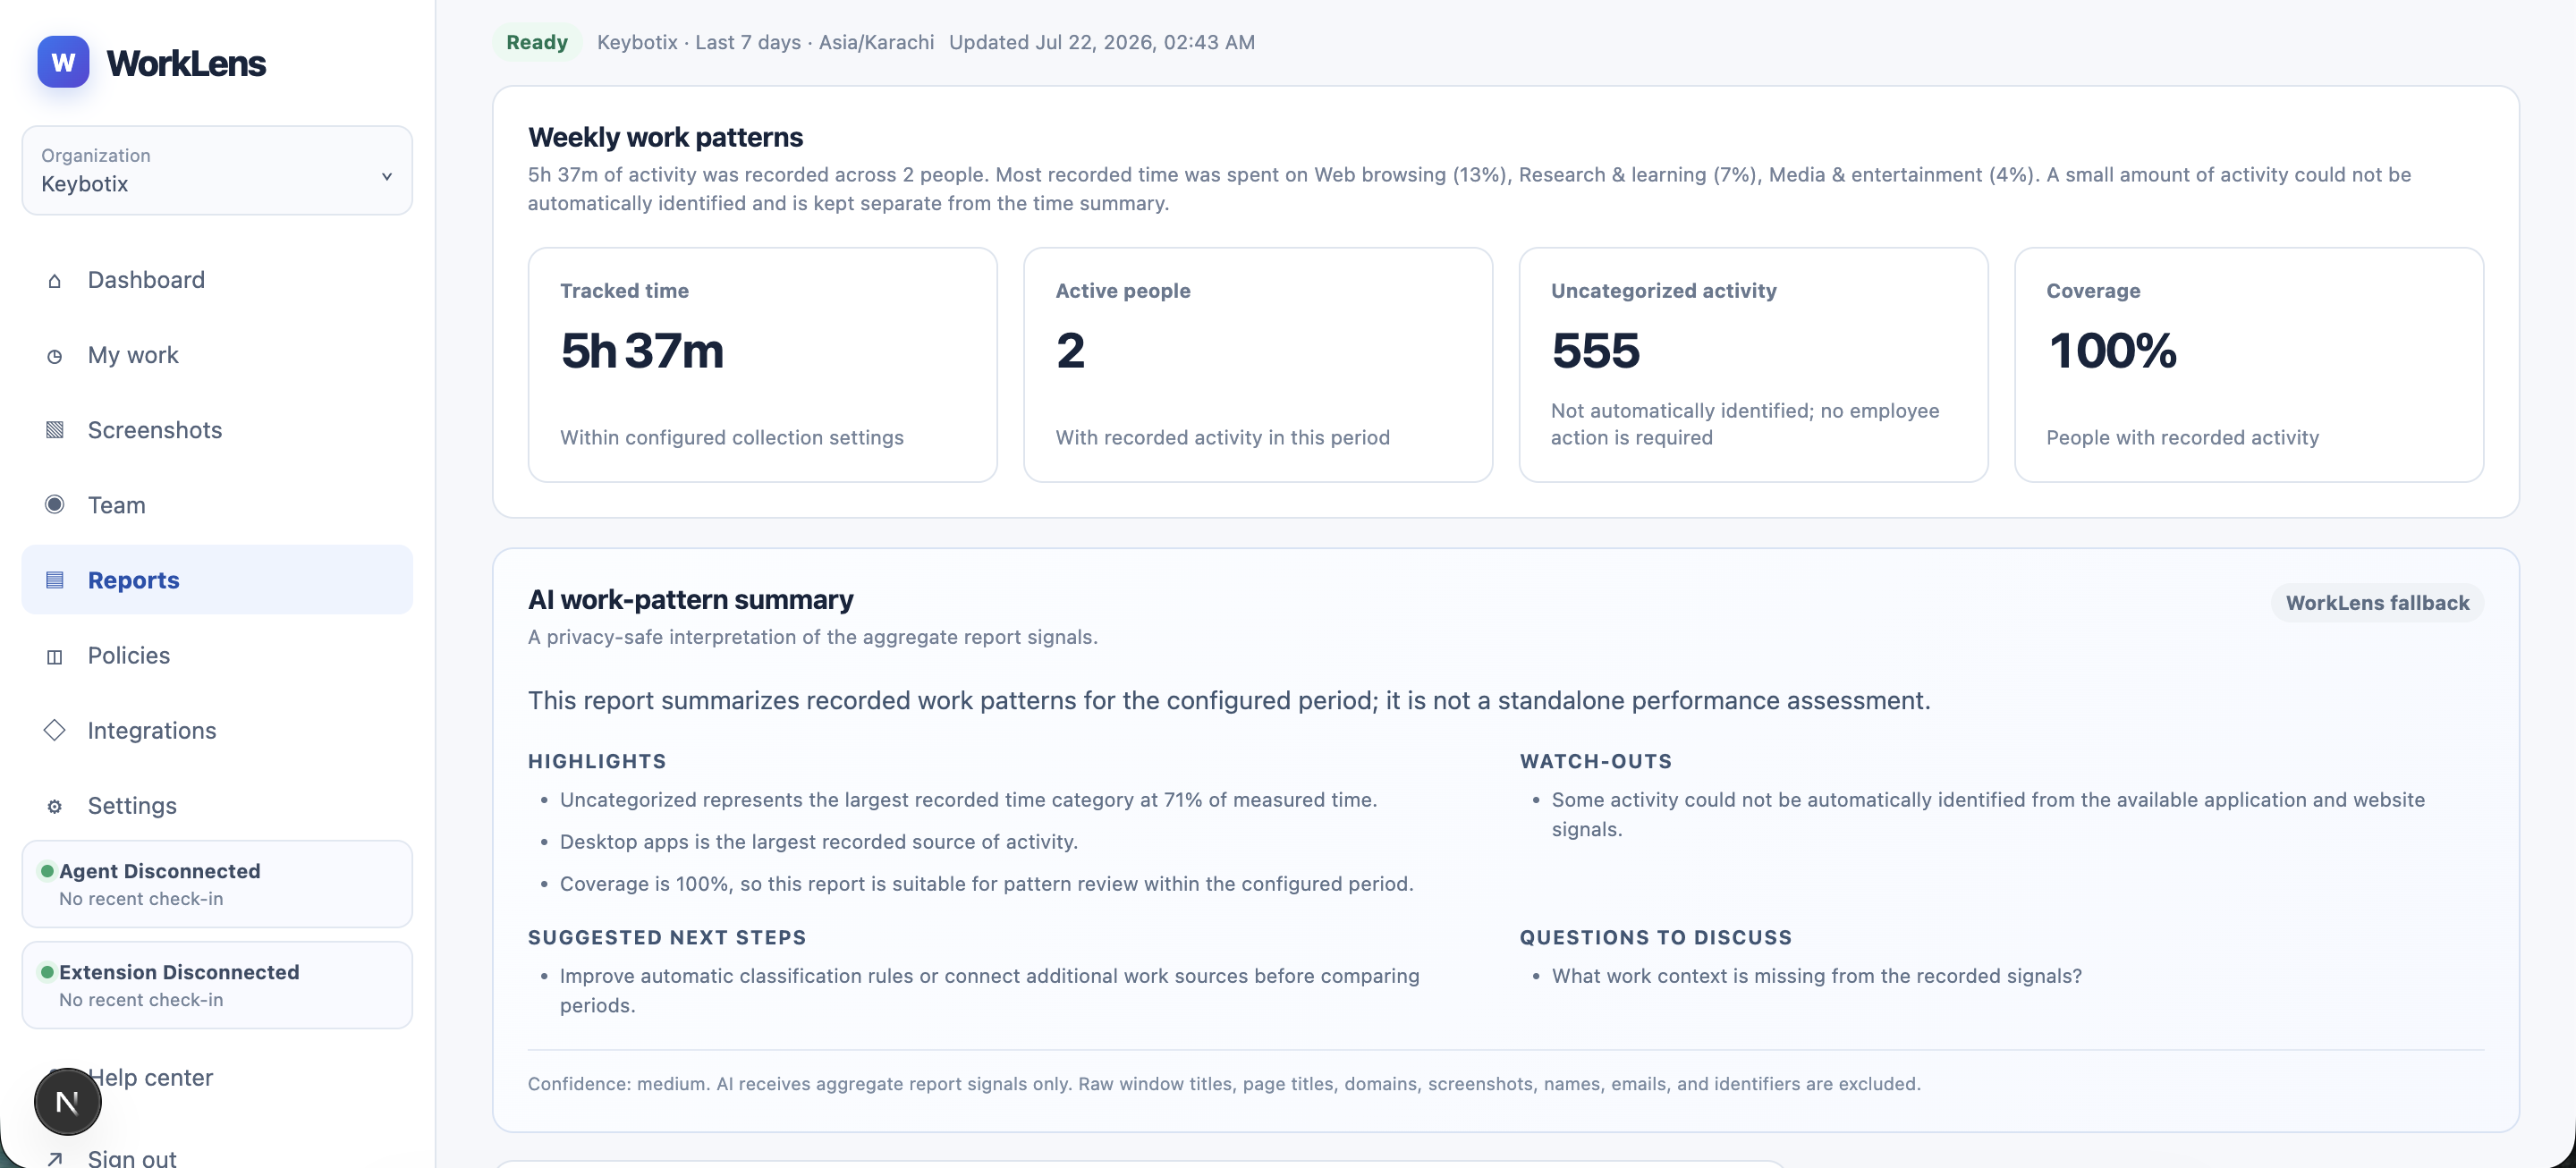The width and height of the screenshot is (2576, 1168).
Task: Click the clock icon beside My work
Action: 55,356
